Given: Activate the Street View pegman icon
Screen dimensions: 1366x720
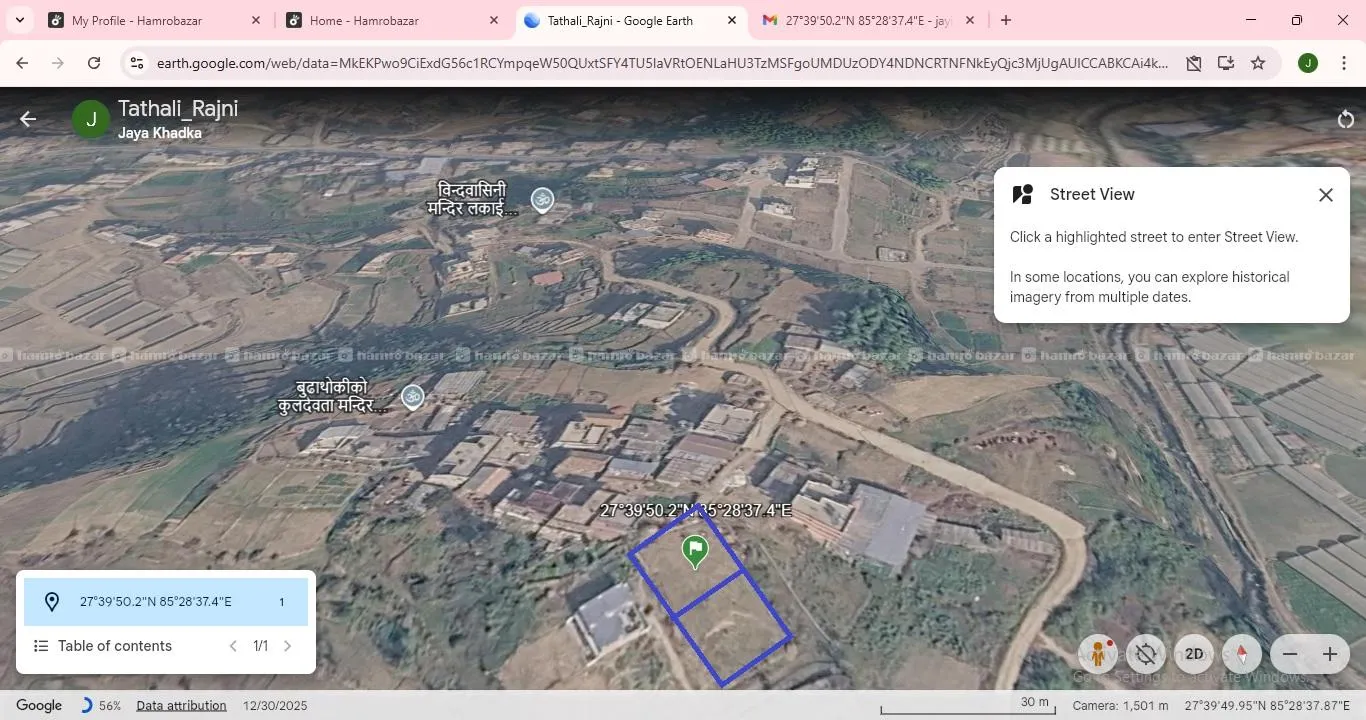Looking at the screenshot, I should tap(1098, 654).
